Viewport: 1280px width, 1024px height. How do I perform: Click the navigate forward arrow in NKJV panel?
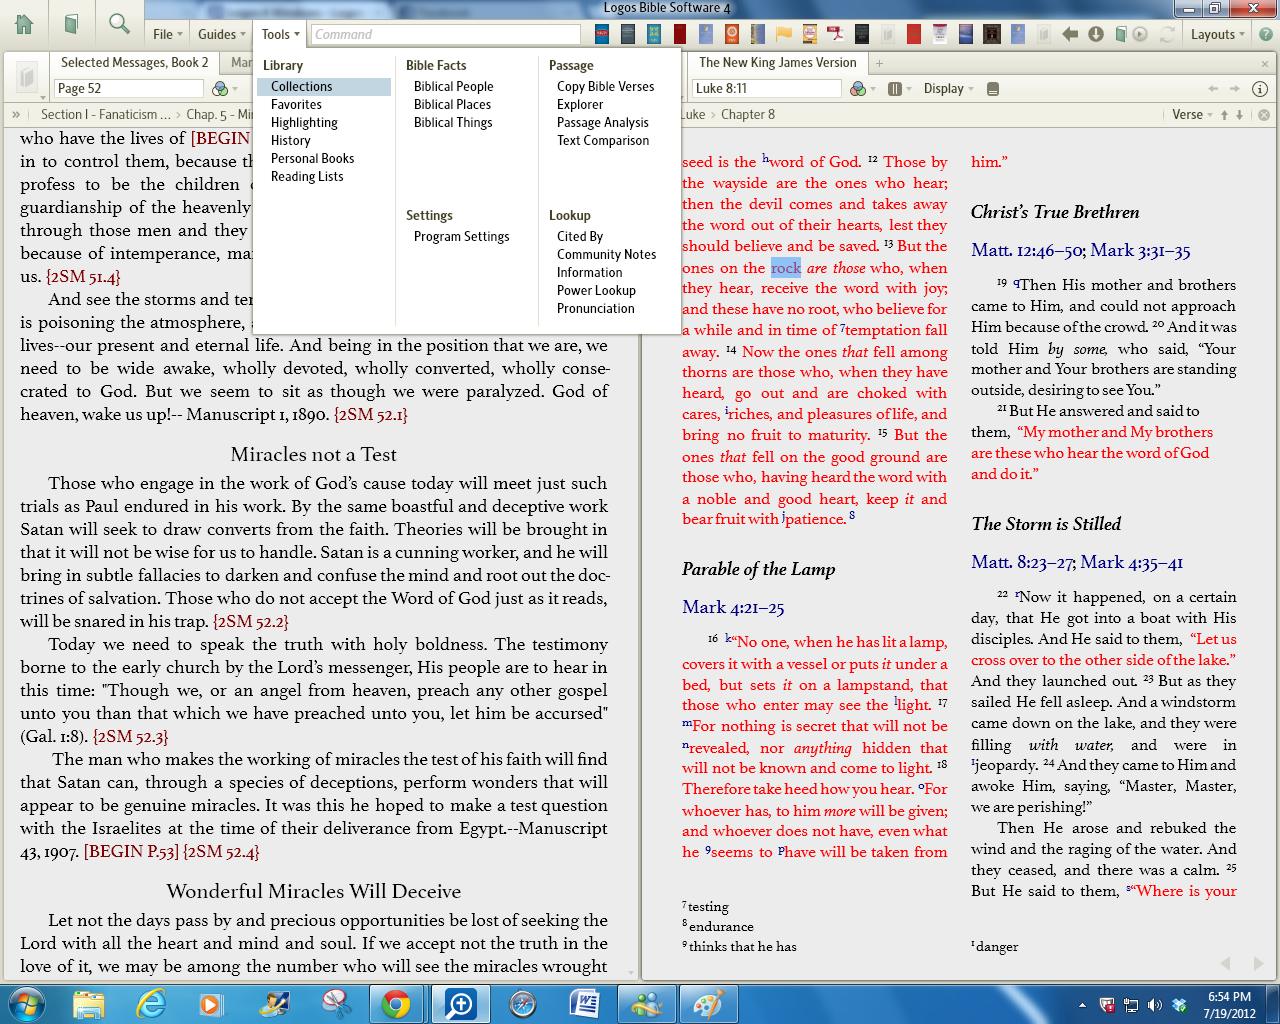1234,89
